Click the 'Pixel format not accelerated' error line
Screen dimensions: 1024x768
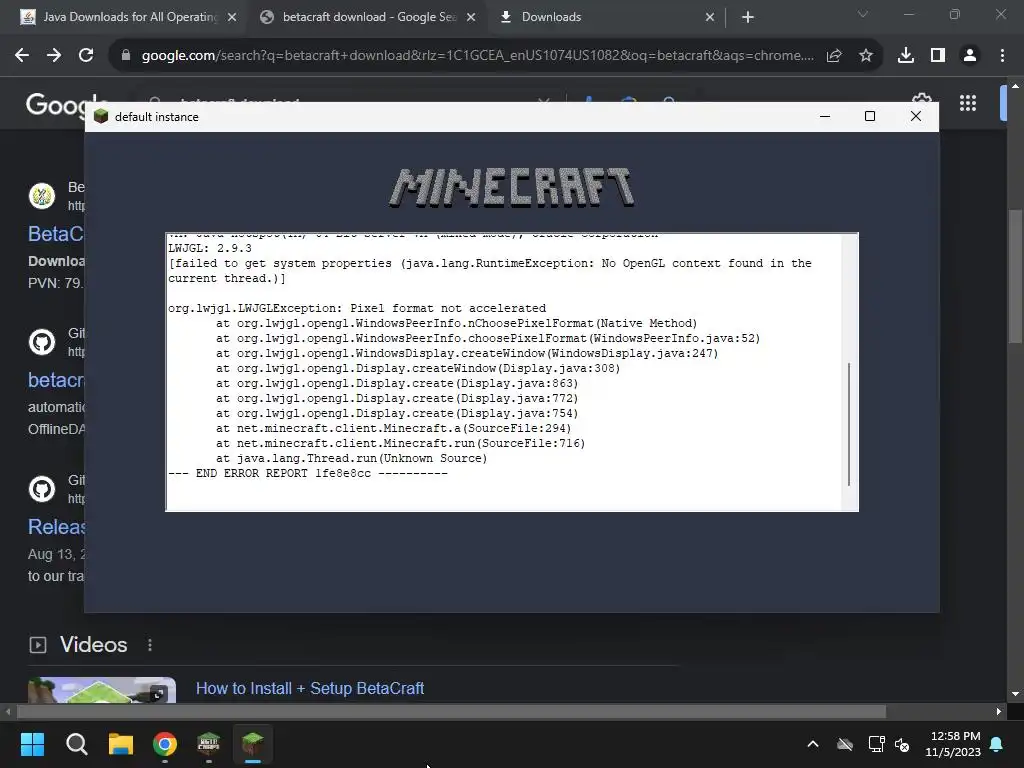point(357,308)
